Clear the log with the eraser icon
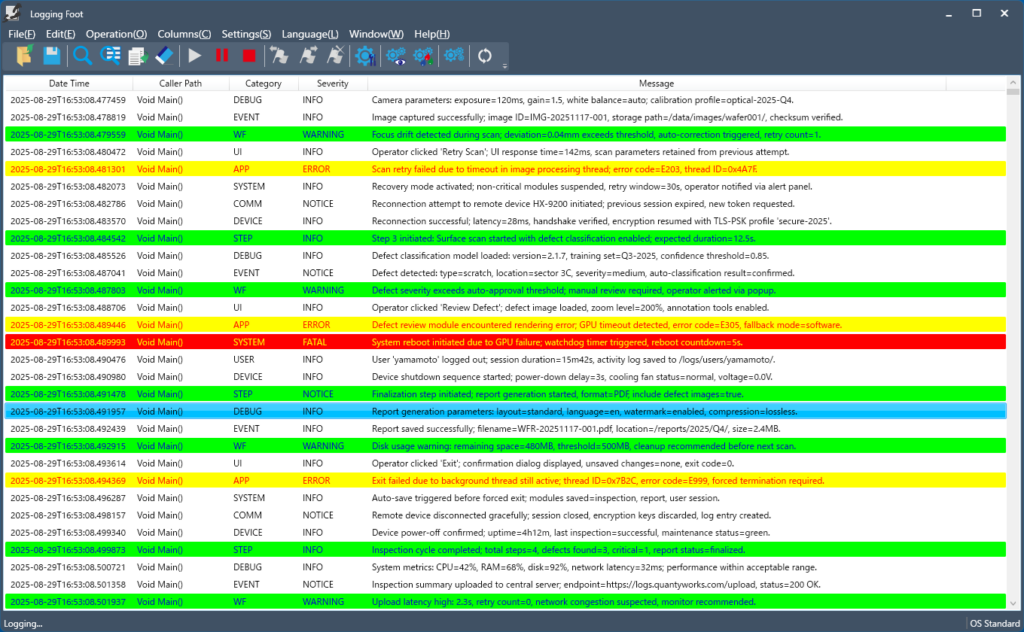Screen dimensions: 1024x632 pyautogui.click(x=164, y=56)
